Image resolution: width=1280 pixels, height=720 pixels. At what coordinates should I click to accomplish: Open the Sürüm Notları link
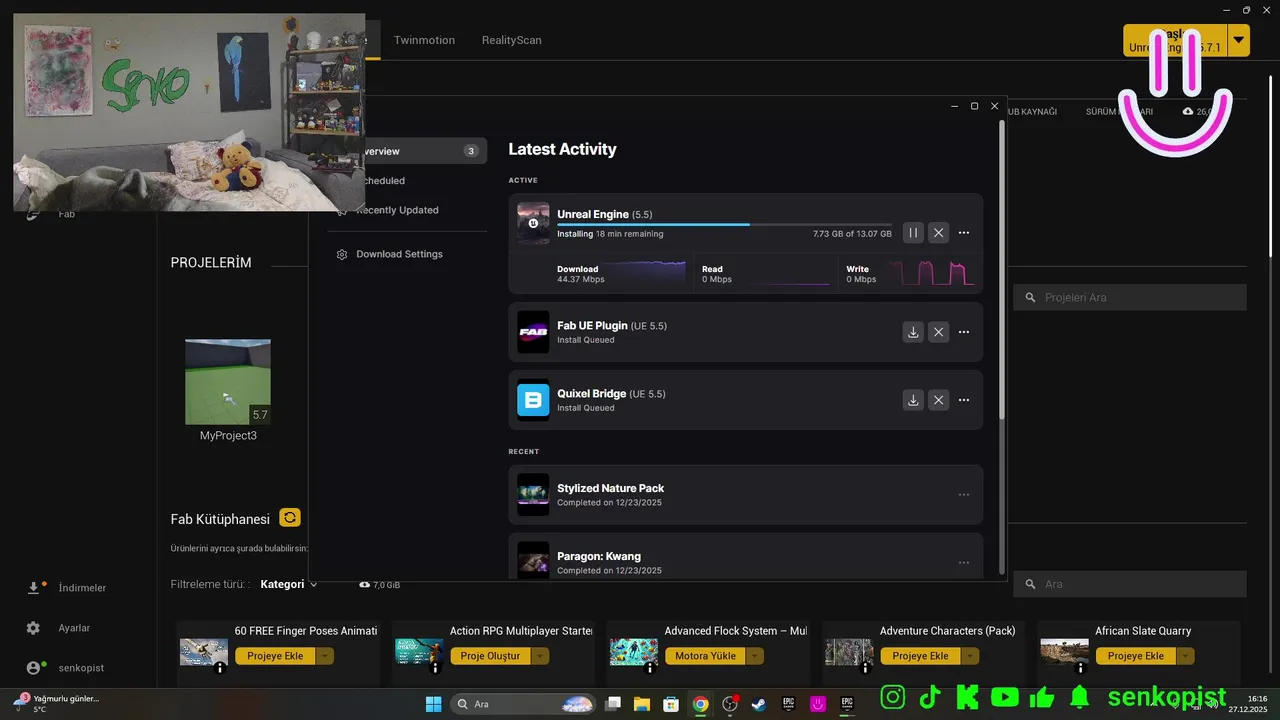click(1119, 111)
